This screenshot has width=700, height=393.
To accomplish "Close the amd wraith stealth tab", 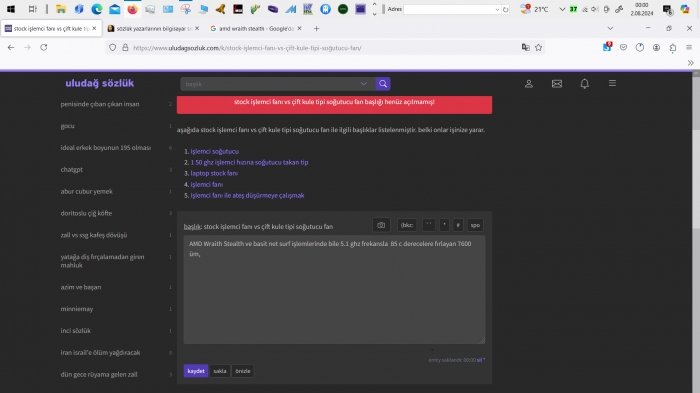I will (x=299, y=28).
